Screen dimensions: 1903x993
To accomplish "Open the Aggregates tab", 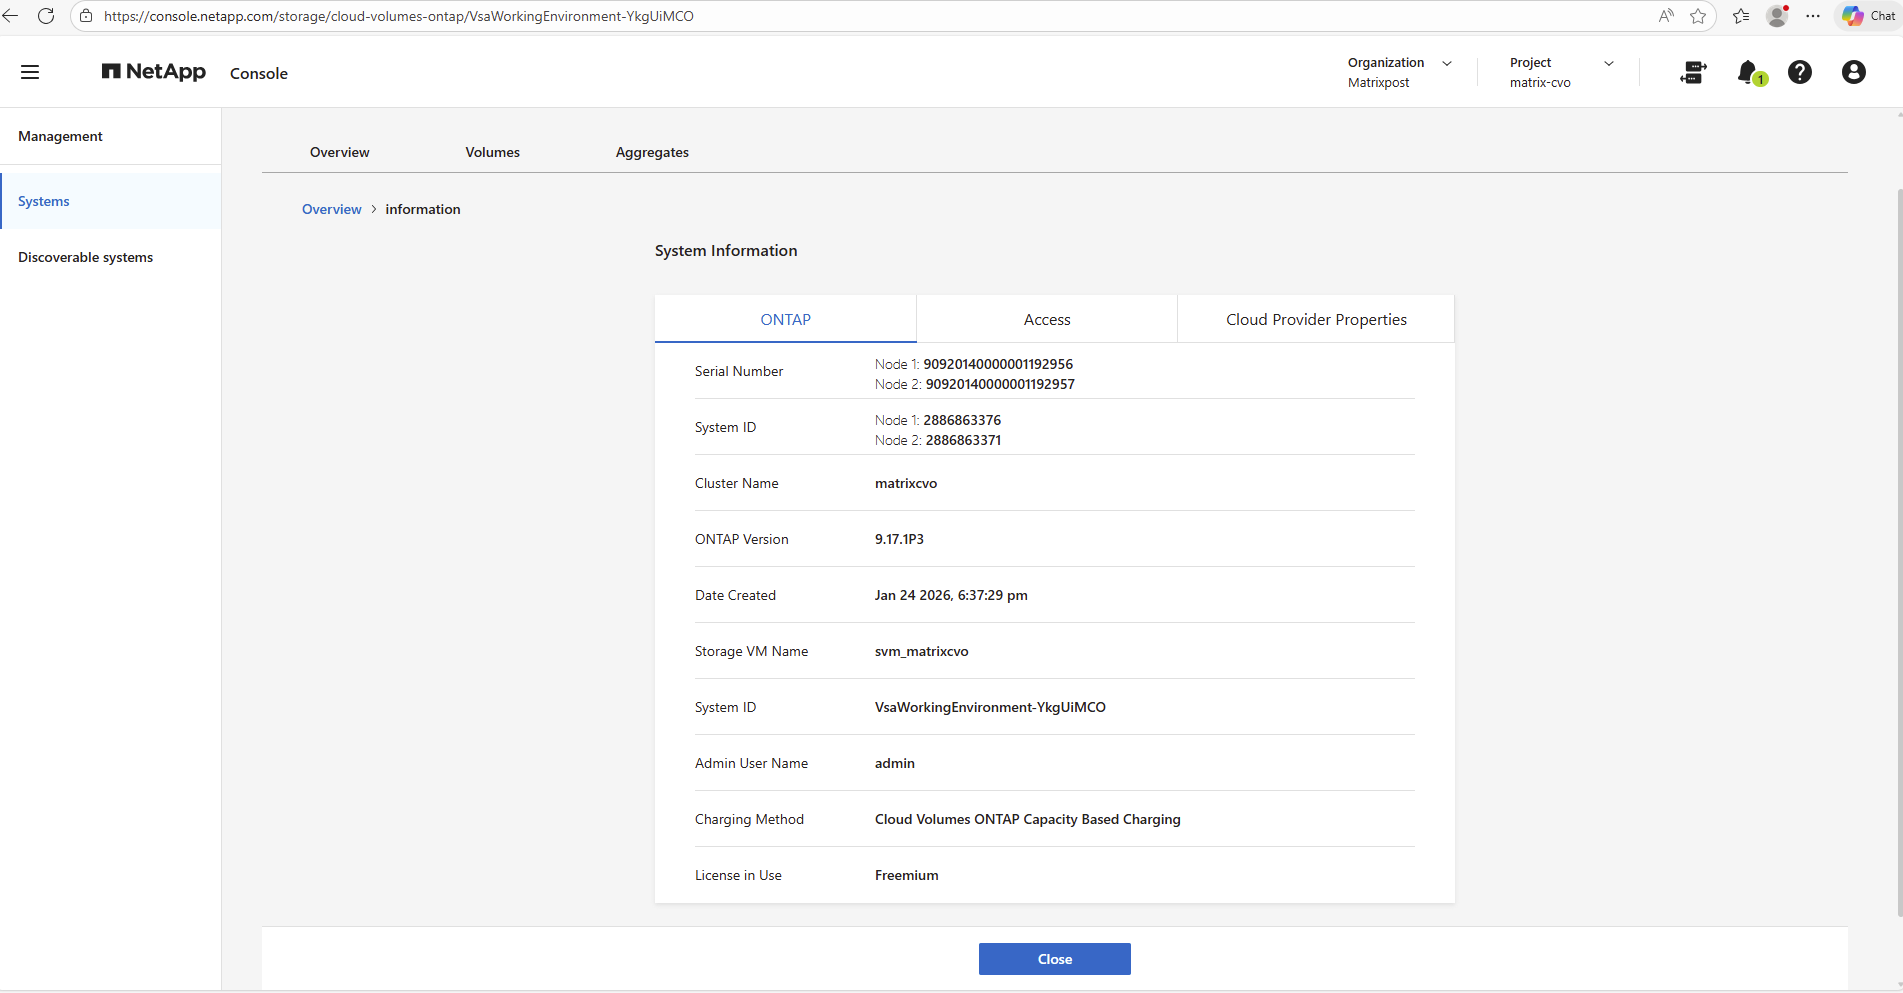I will coord(652,152).
